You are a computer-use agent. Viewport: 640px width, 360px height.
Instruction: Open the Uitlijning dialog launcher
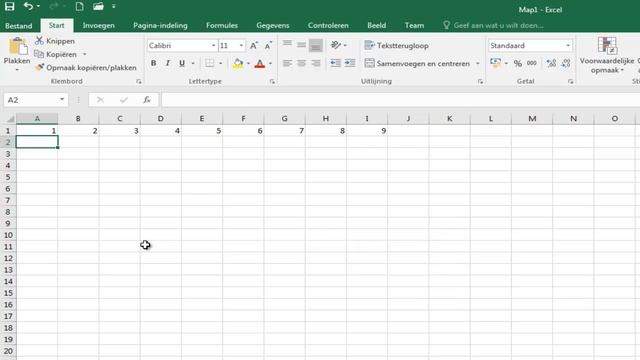480,82
